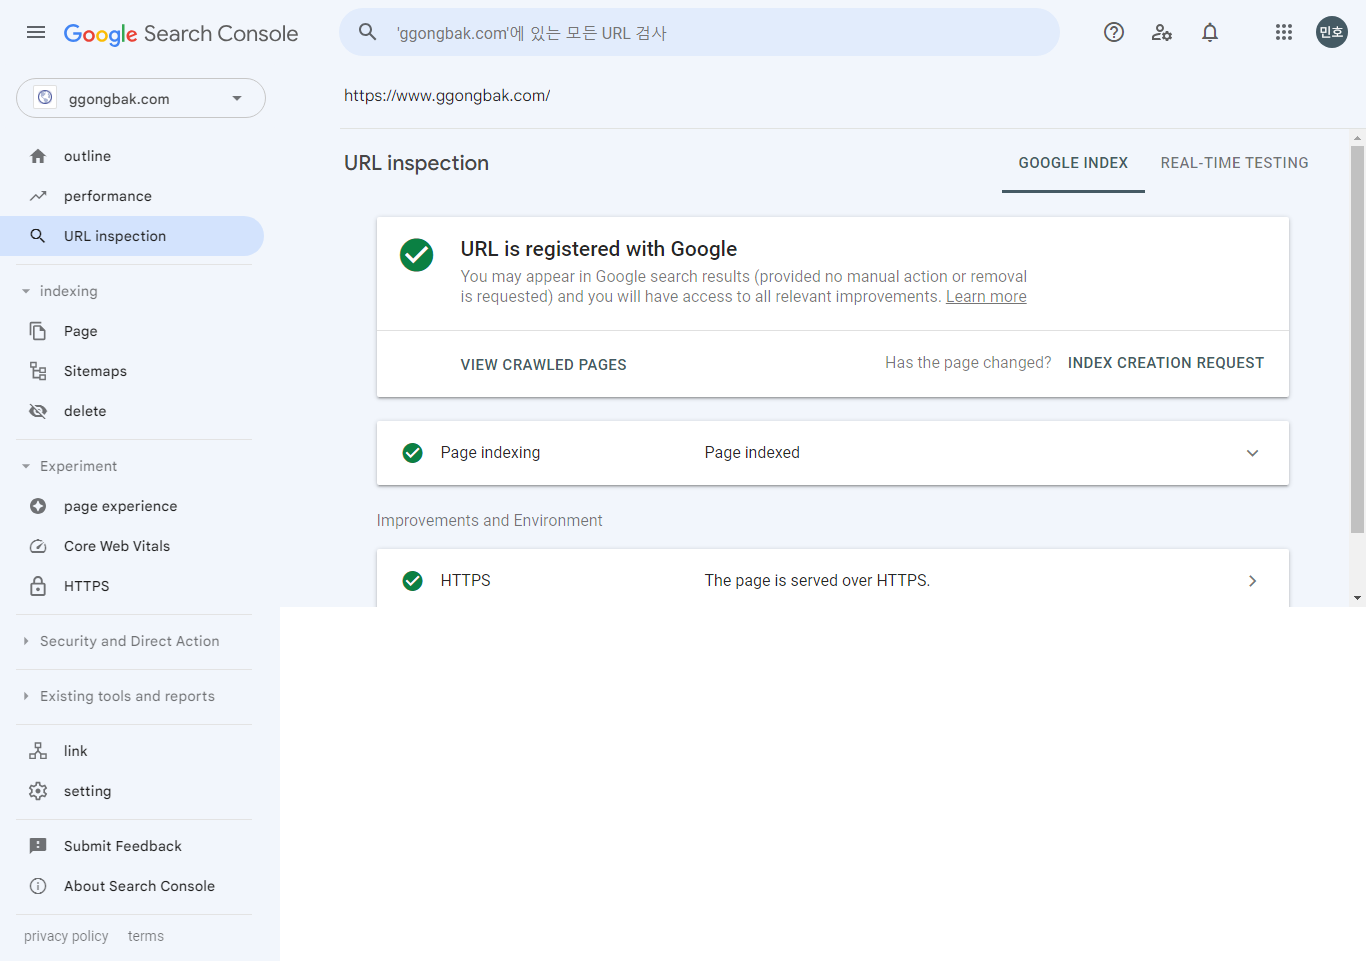The width and height of the screenshot is (1366, 961).
Task: Click the Help question mark icon
Action: click(x=1113, y=33)
